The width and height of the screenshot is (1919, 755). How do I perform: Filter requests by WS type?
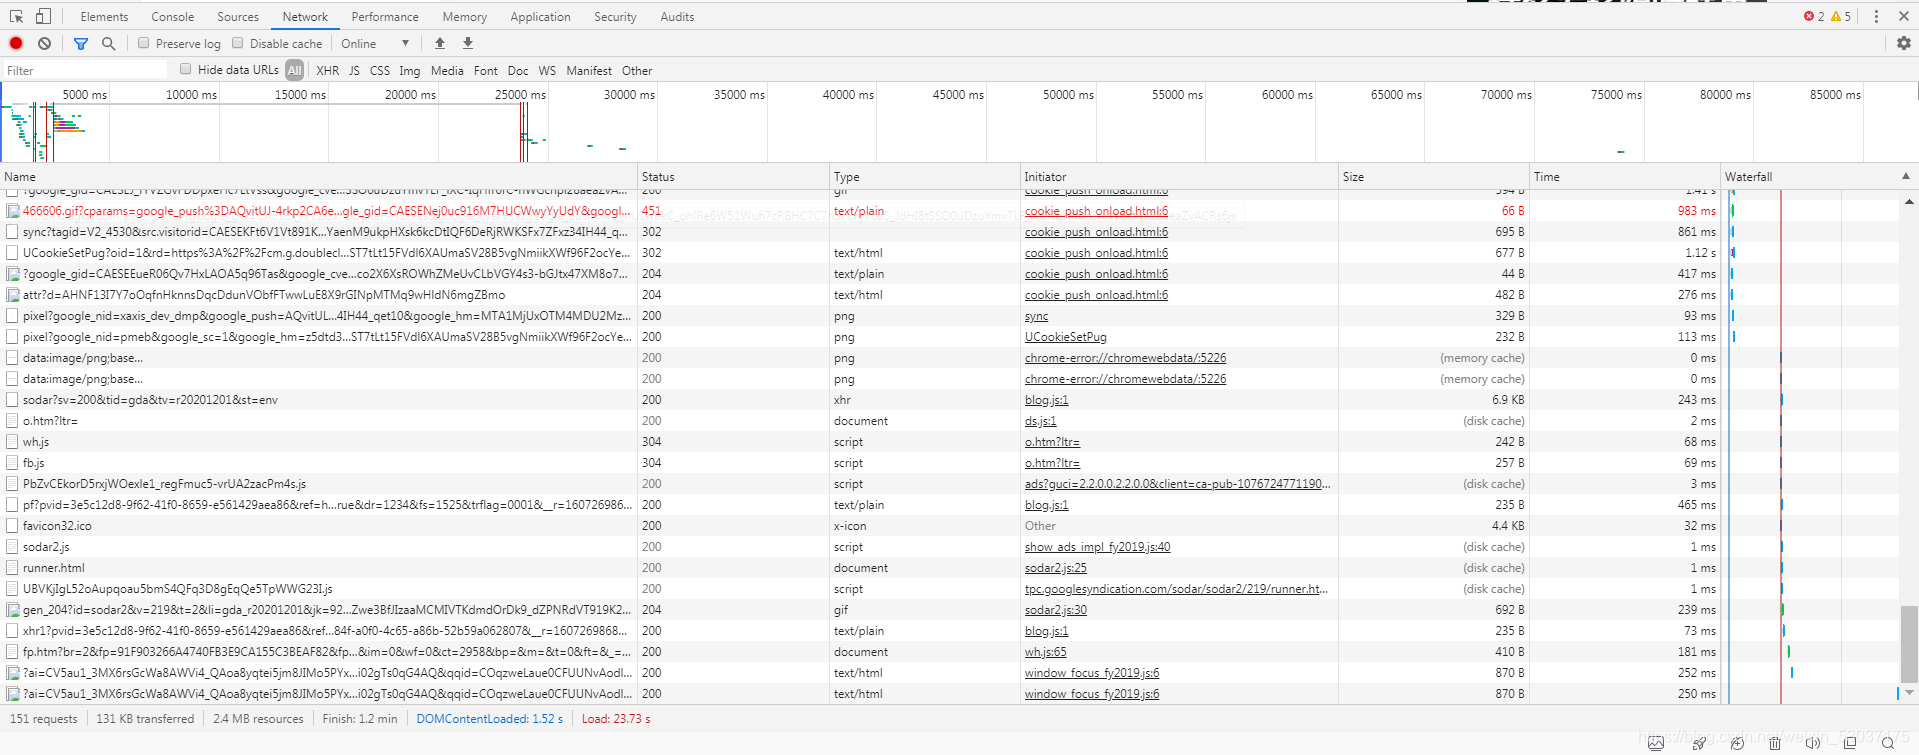click(x=547, y=71)
